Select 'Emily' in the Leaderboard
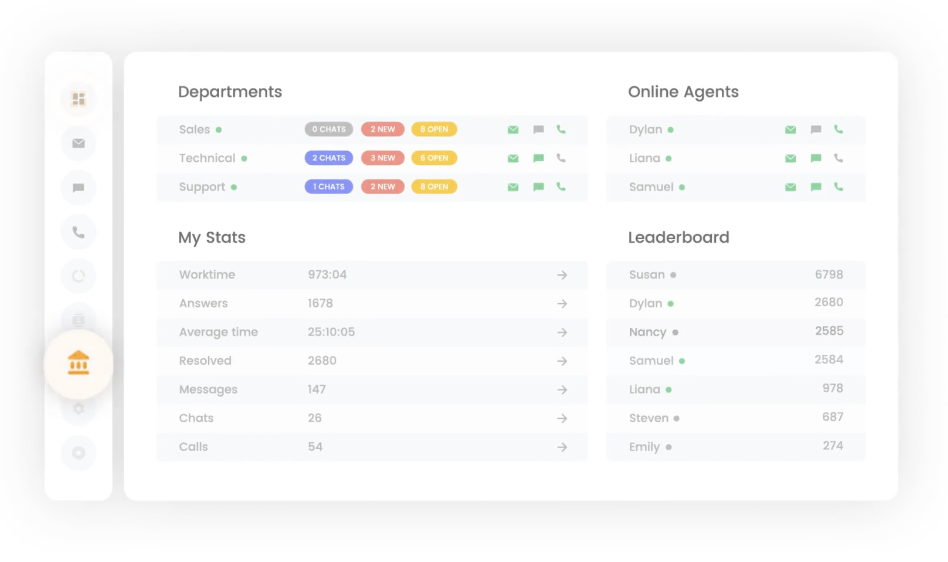 644,447
